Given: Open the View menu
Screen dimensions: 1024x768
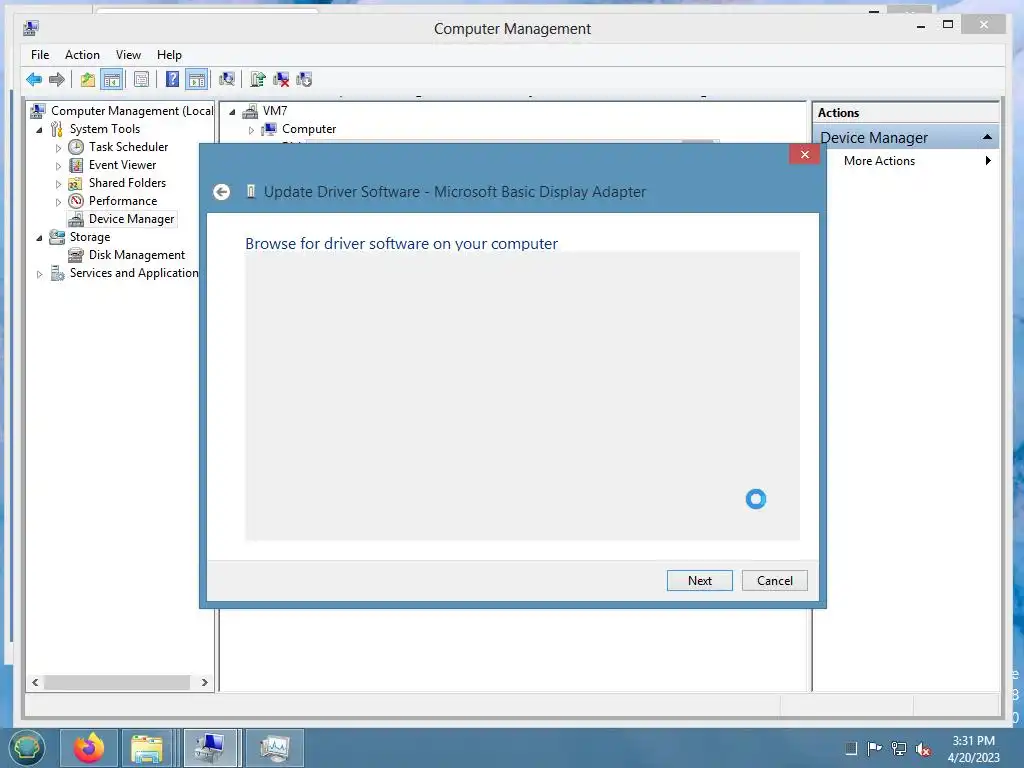Looking at the screenshot, I should 128,55.
